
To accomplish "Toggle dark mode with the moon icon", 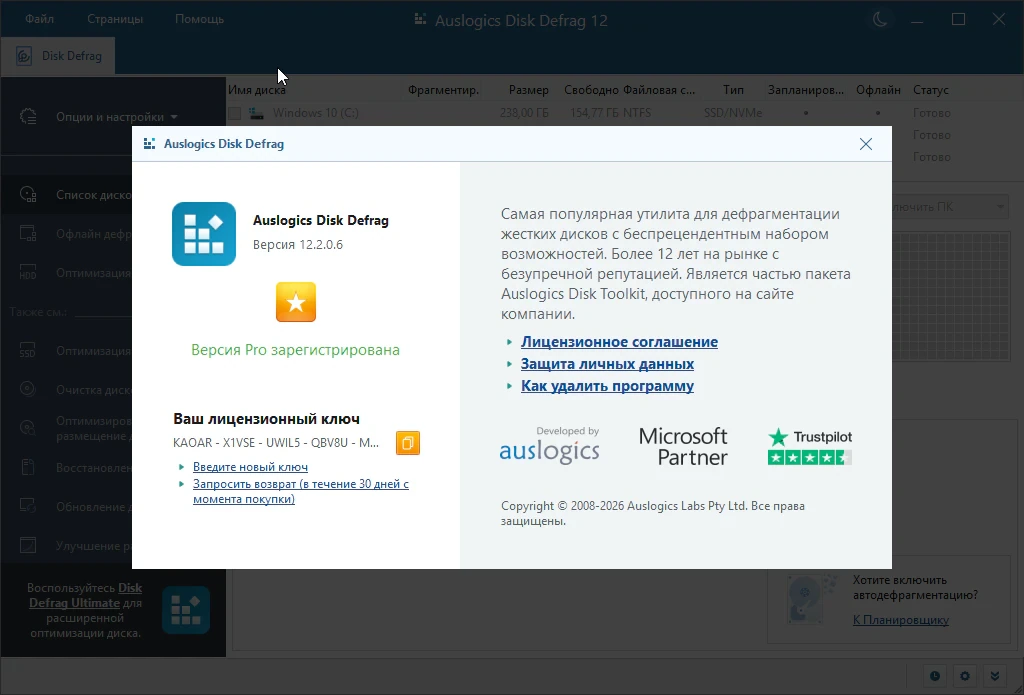I will coord(880,20).
